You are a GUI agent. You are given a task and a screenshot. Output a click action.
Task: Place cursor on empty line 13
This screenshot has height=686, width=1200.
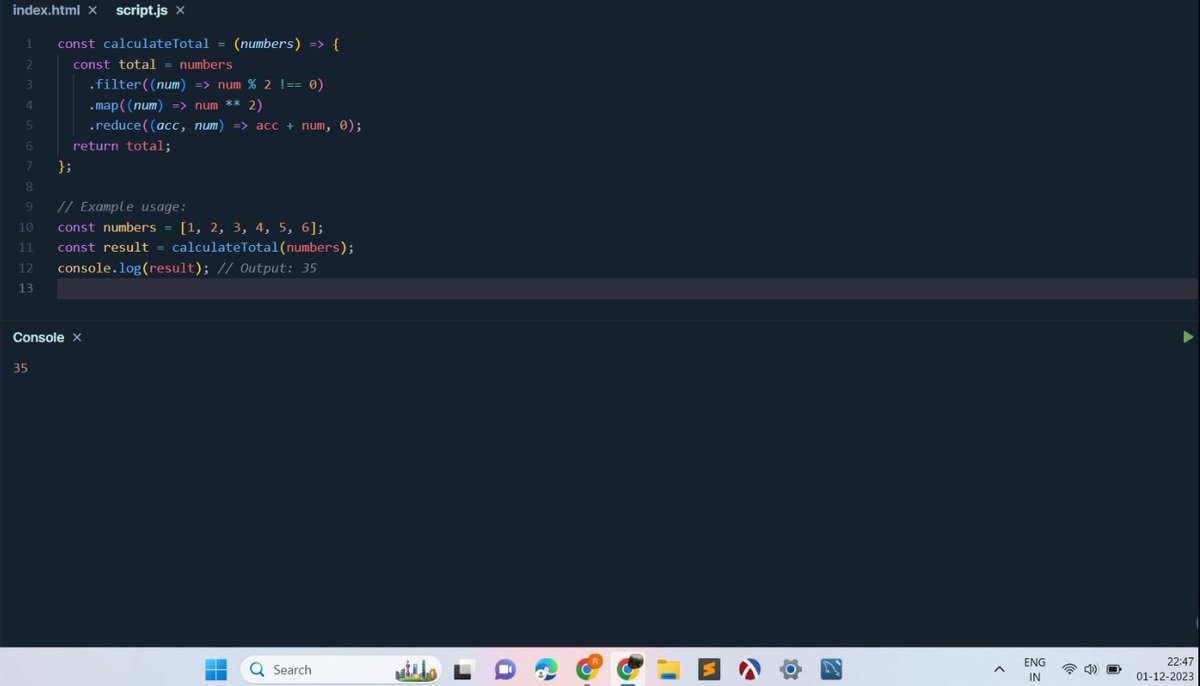628,288
